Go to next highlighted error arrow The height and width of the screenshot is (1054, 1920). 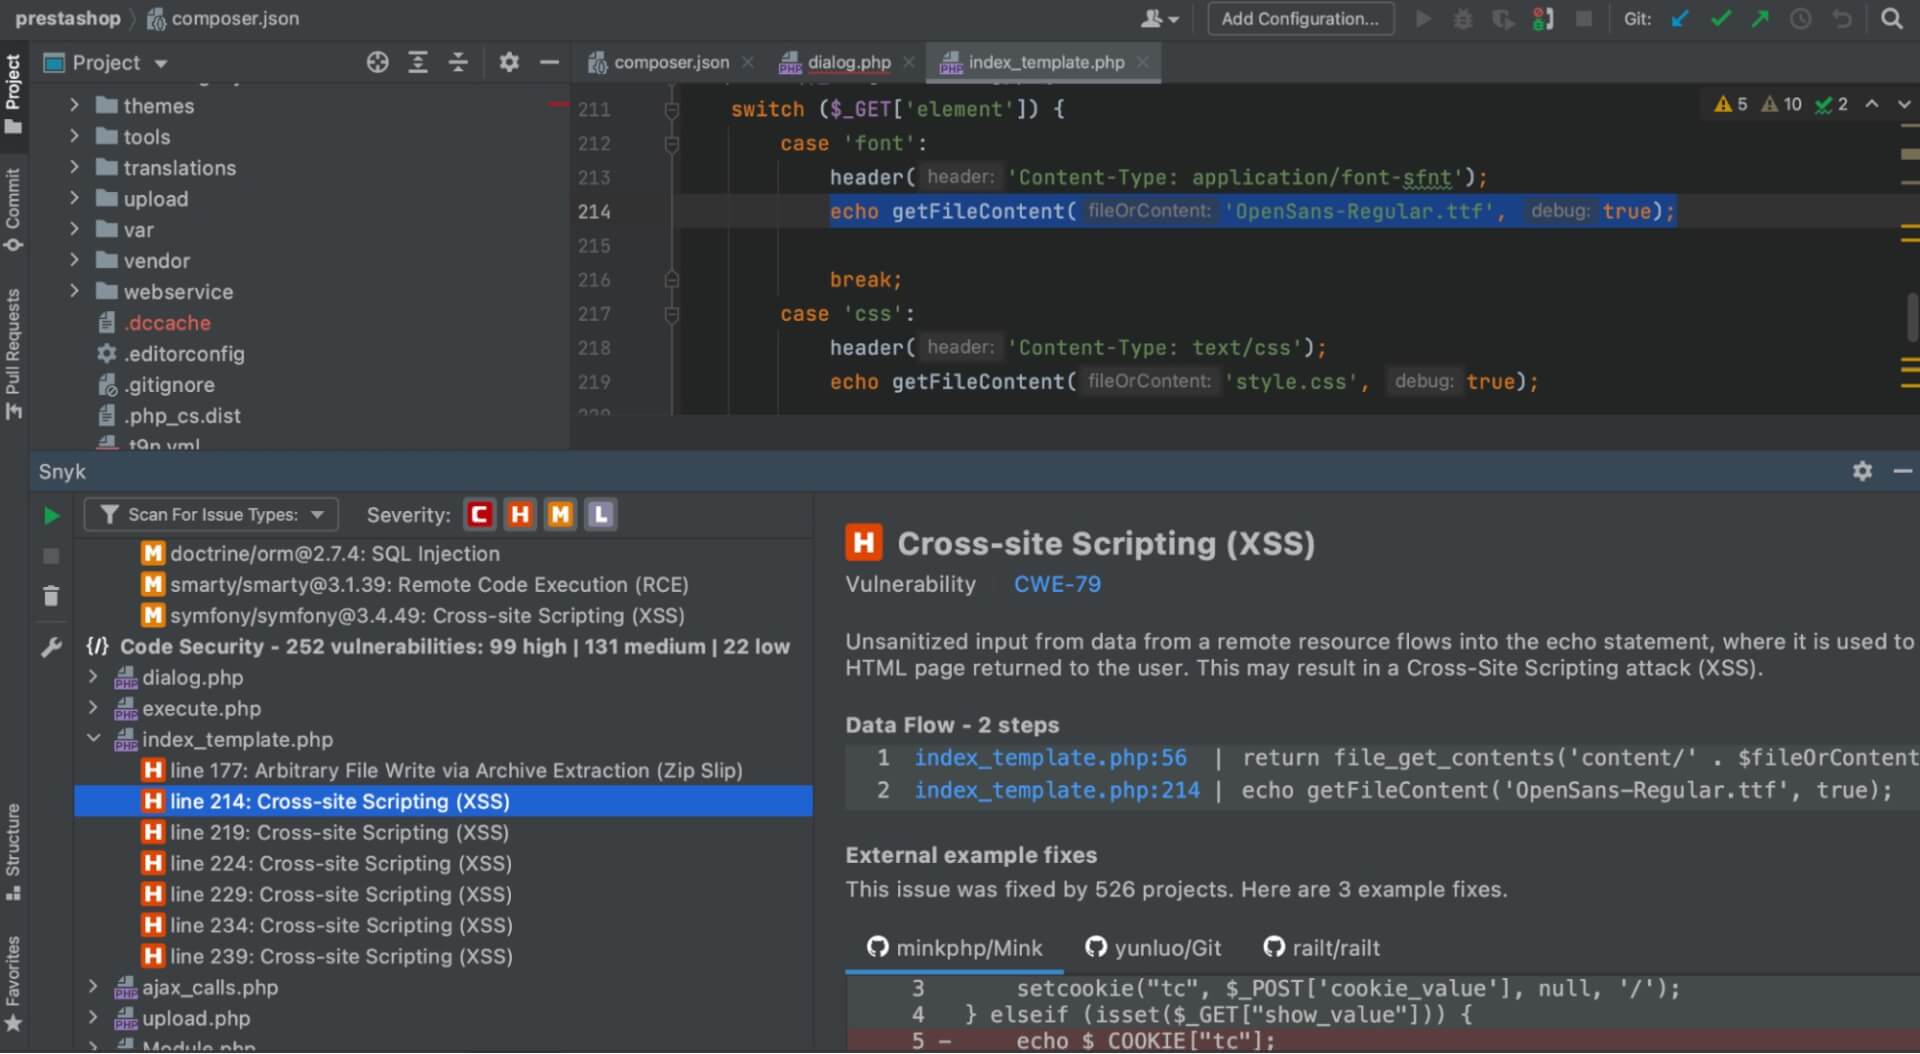[x=1904, y=104]
